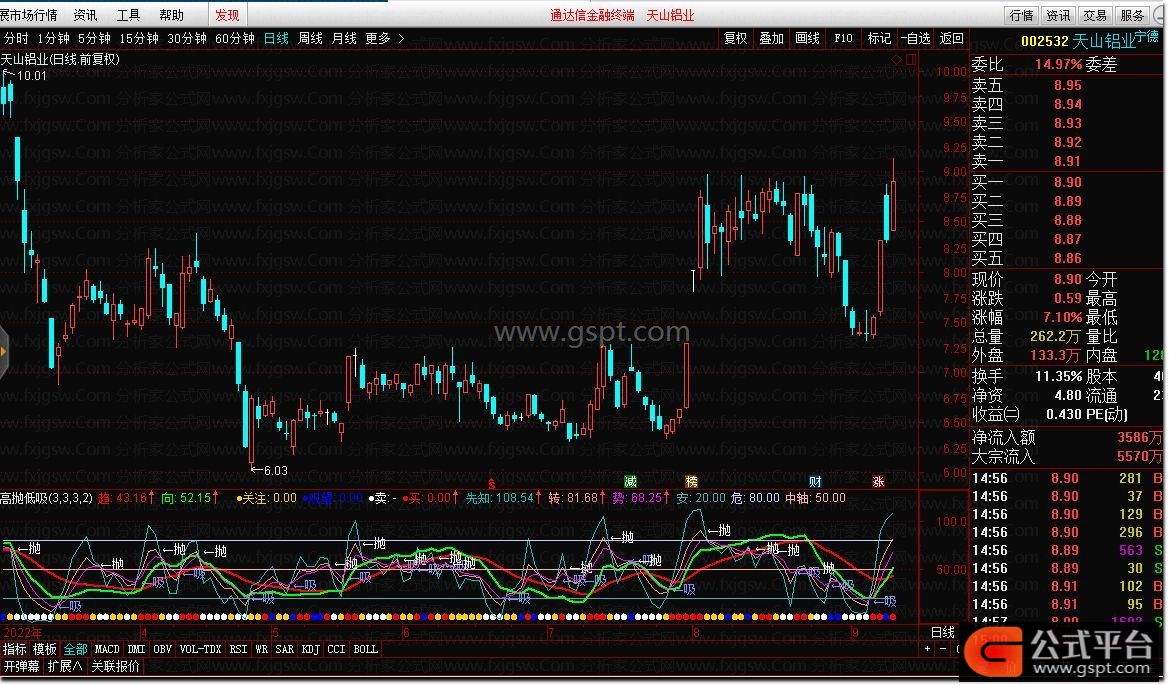Click the 关联报价 related quotes button
Screen dimensions: 1169x685
116,666
